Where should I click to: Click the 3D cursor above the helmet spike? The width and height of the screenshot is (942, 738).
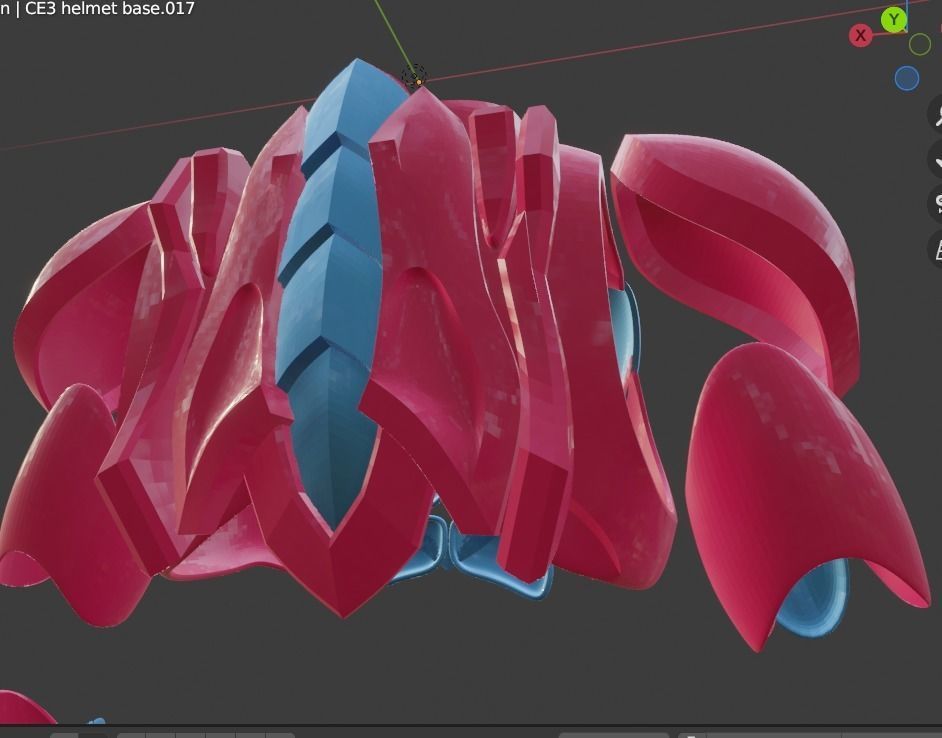pyautogui.click(x=412, y=76)
